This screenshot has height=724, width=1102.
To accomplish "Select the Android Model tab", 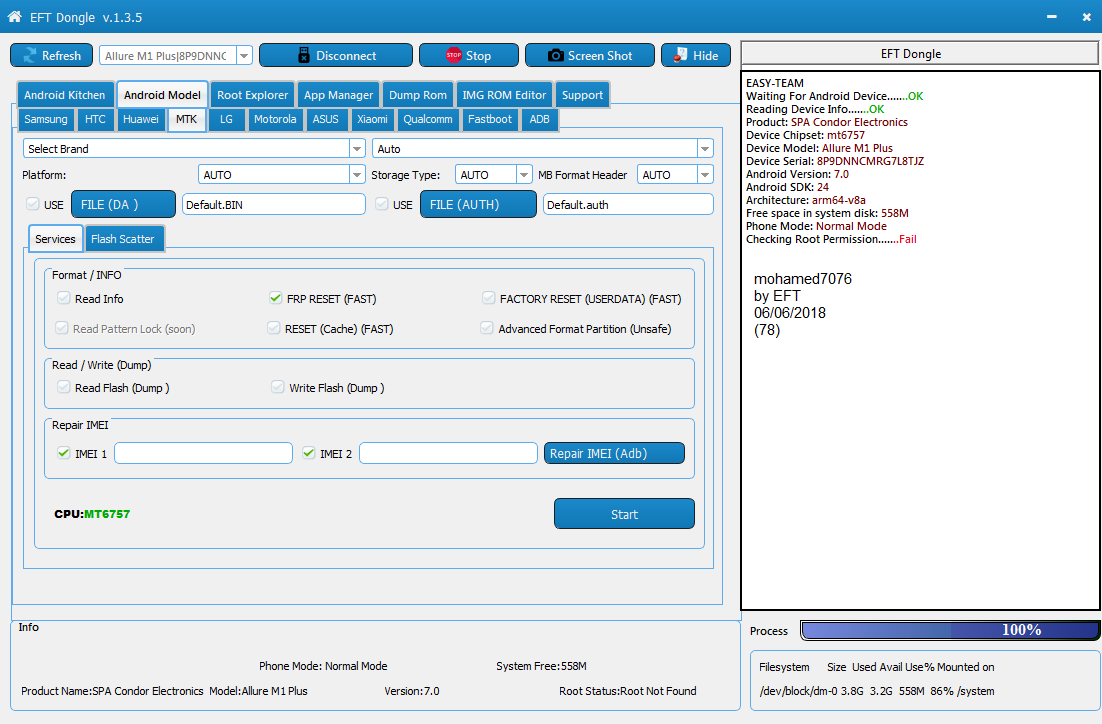I will coord(162,95).
